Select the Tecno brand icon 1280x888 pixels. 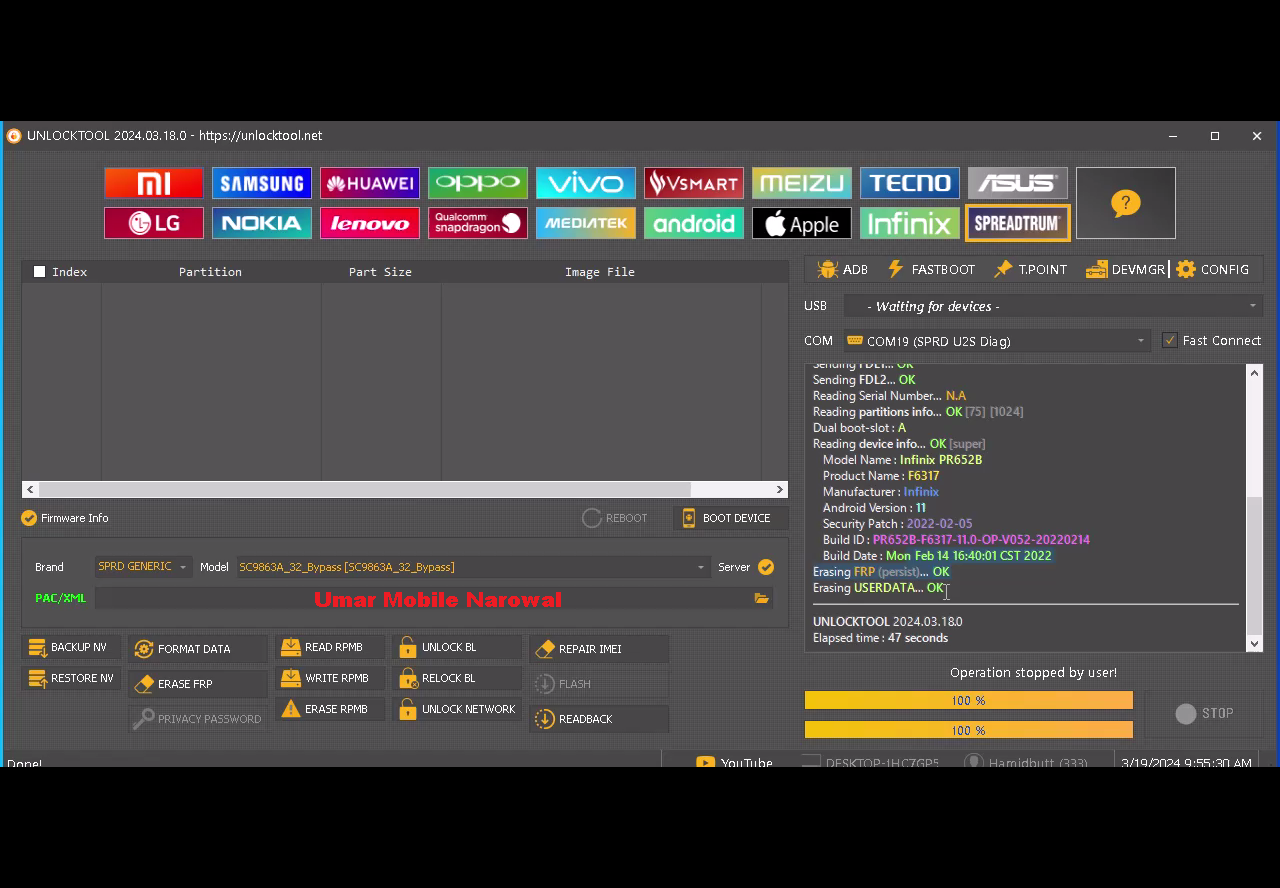910,183
